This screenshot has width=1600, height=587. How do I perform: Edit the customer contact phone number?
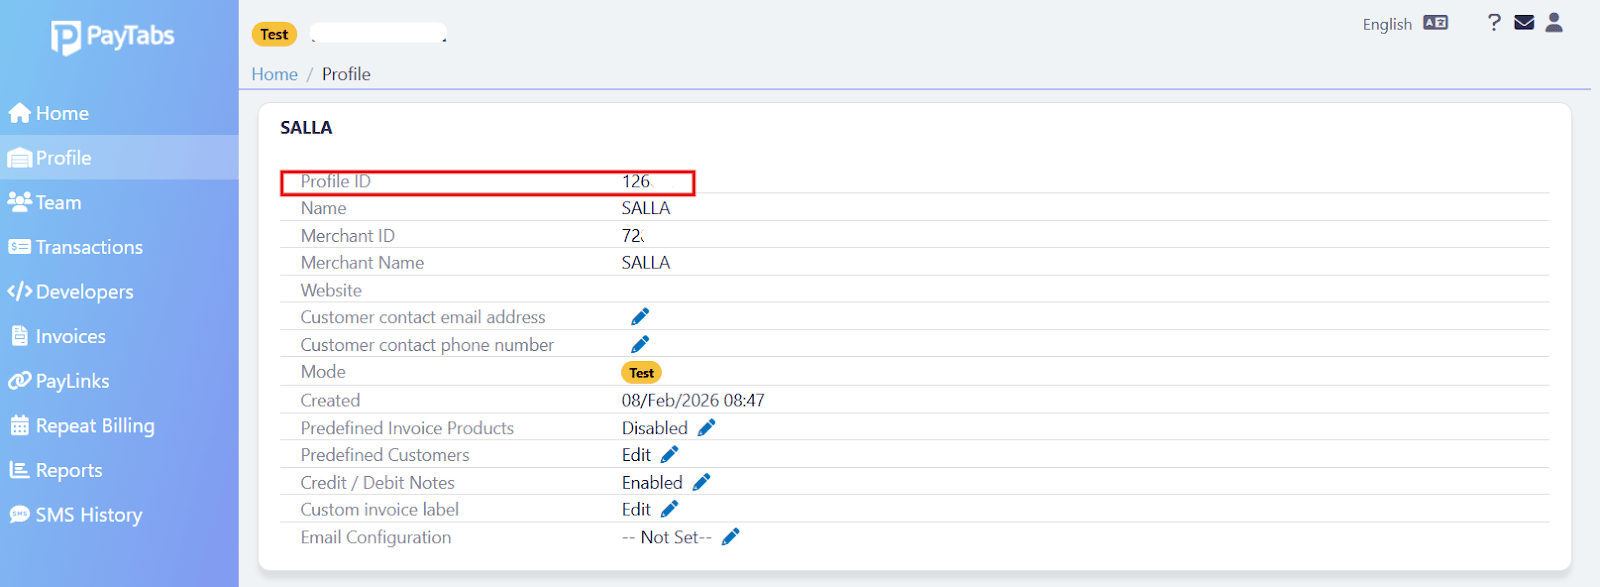pos(640,345)
